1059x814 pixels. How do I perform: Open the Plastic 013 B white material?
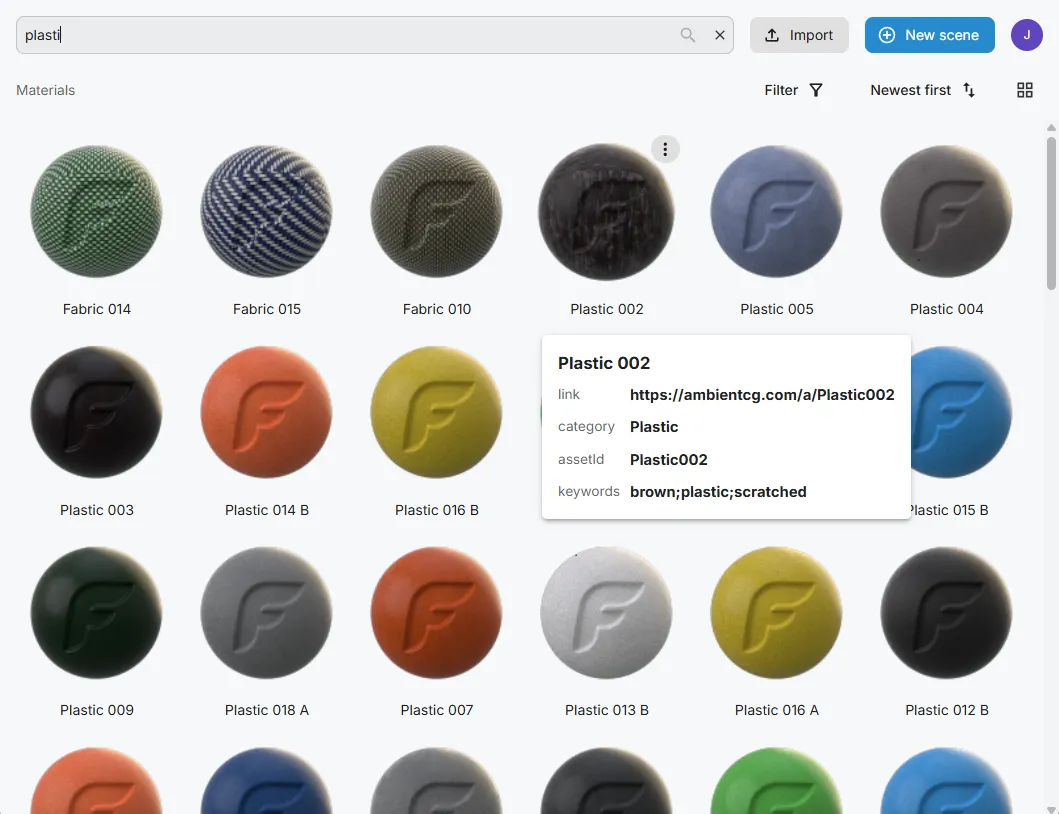(x=607, y=612)
